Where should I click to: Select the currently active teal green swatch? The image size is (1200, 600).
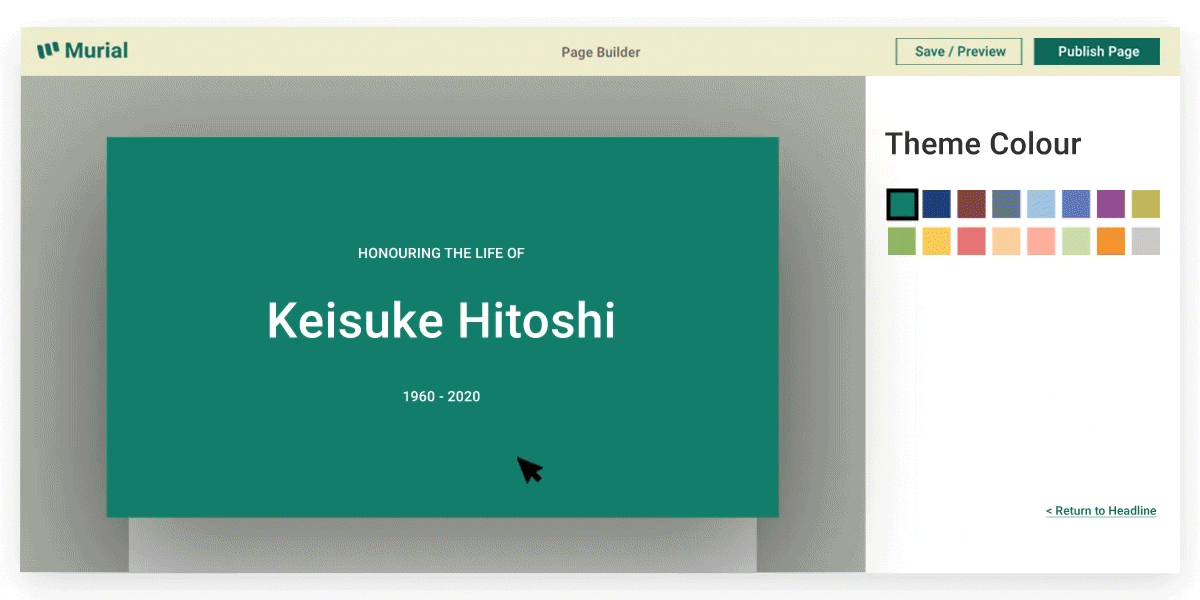pyautogui.click(x=902, y=204)
